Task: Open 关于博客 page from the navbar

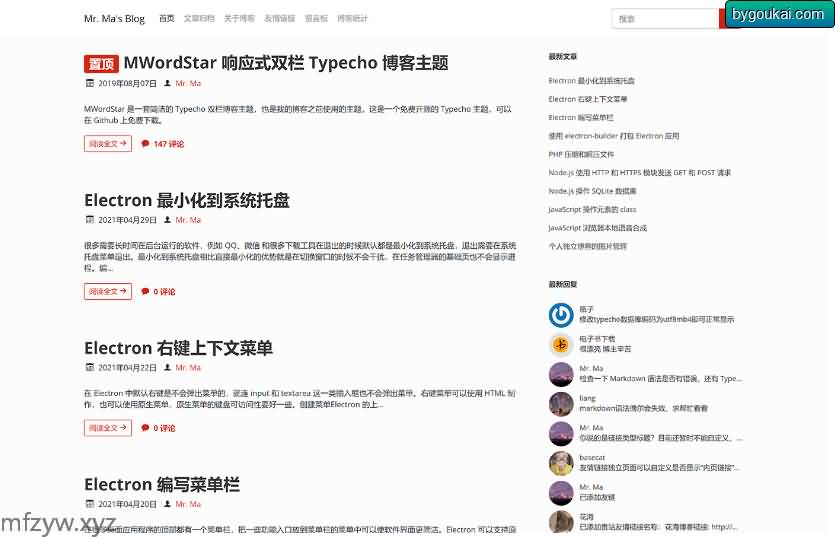Action: pos(239,18)
